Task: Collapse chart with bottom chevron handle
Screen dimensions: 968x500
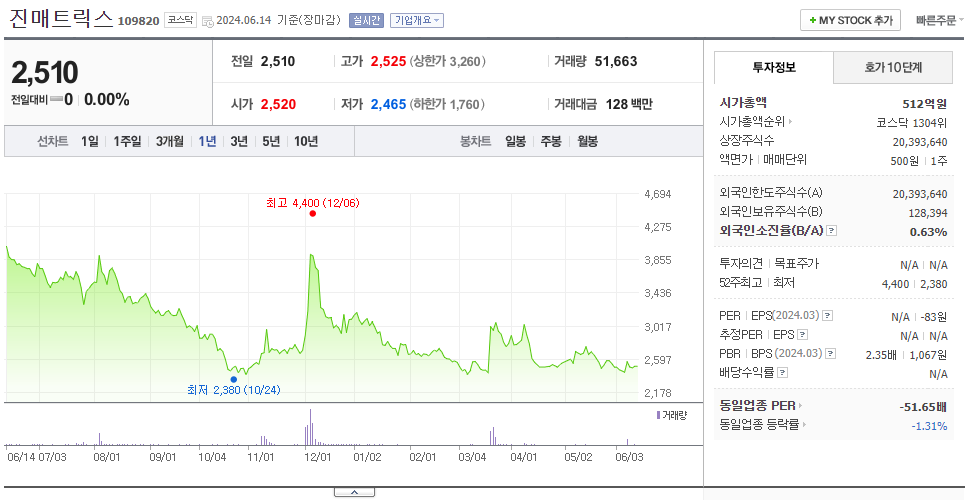Action: coord(354,492)
